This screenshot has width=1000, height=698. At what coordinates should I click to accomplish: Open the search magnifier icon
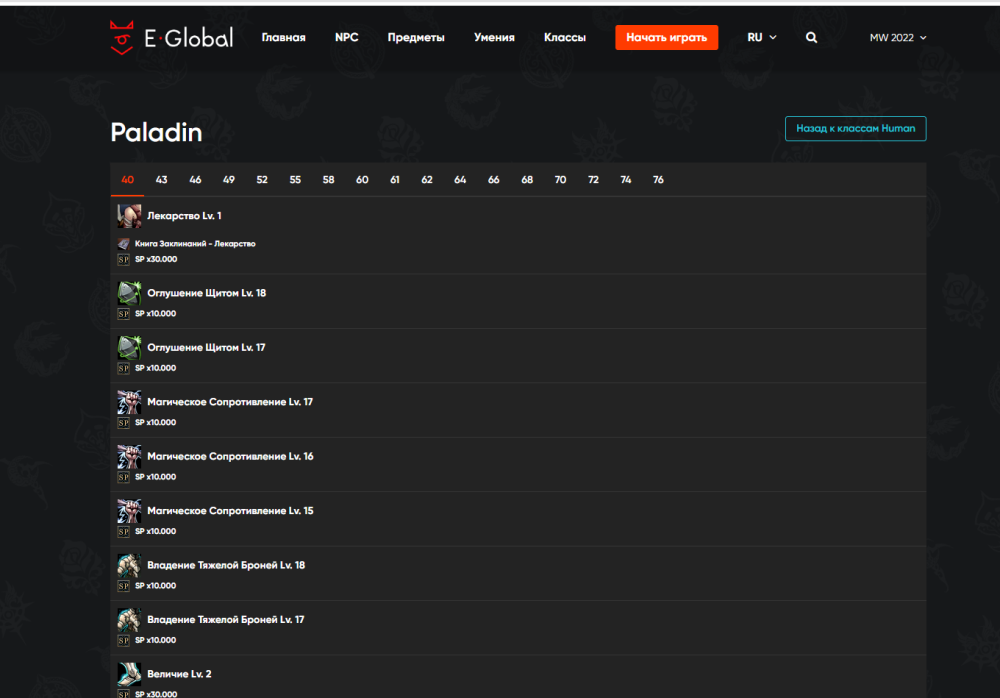pos(811,38)
